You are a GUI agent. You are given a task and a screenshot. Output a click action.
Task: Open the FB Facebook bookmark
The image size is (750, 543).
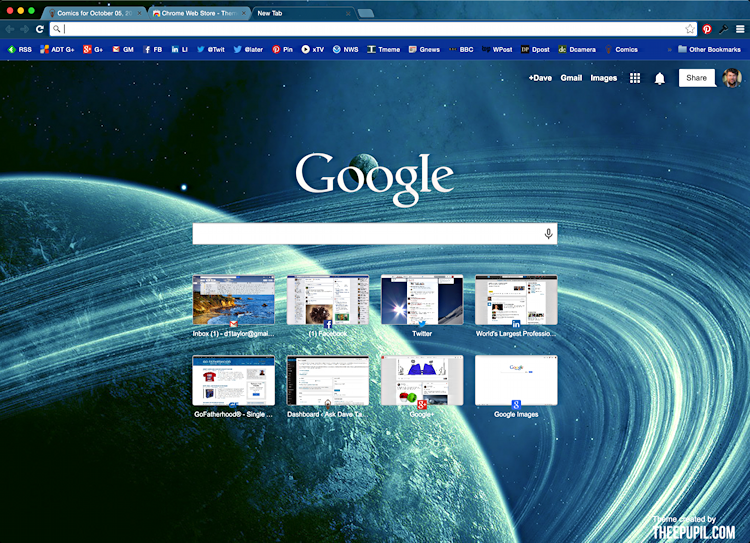click(153, 49)
